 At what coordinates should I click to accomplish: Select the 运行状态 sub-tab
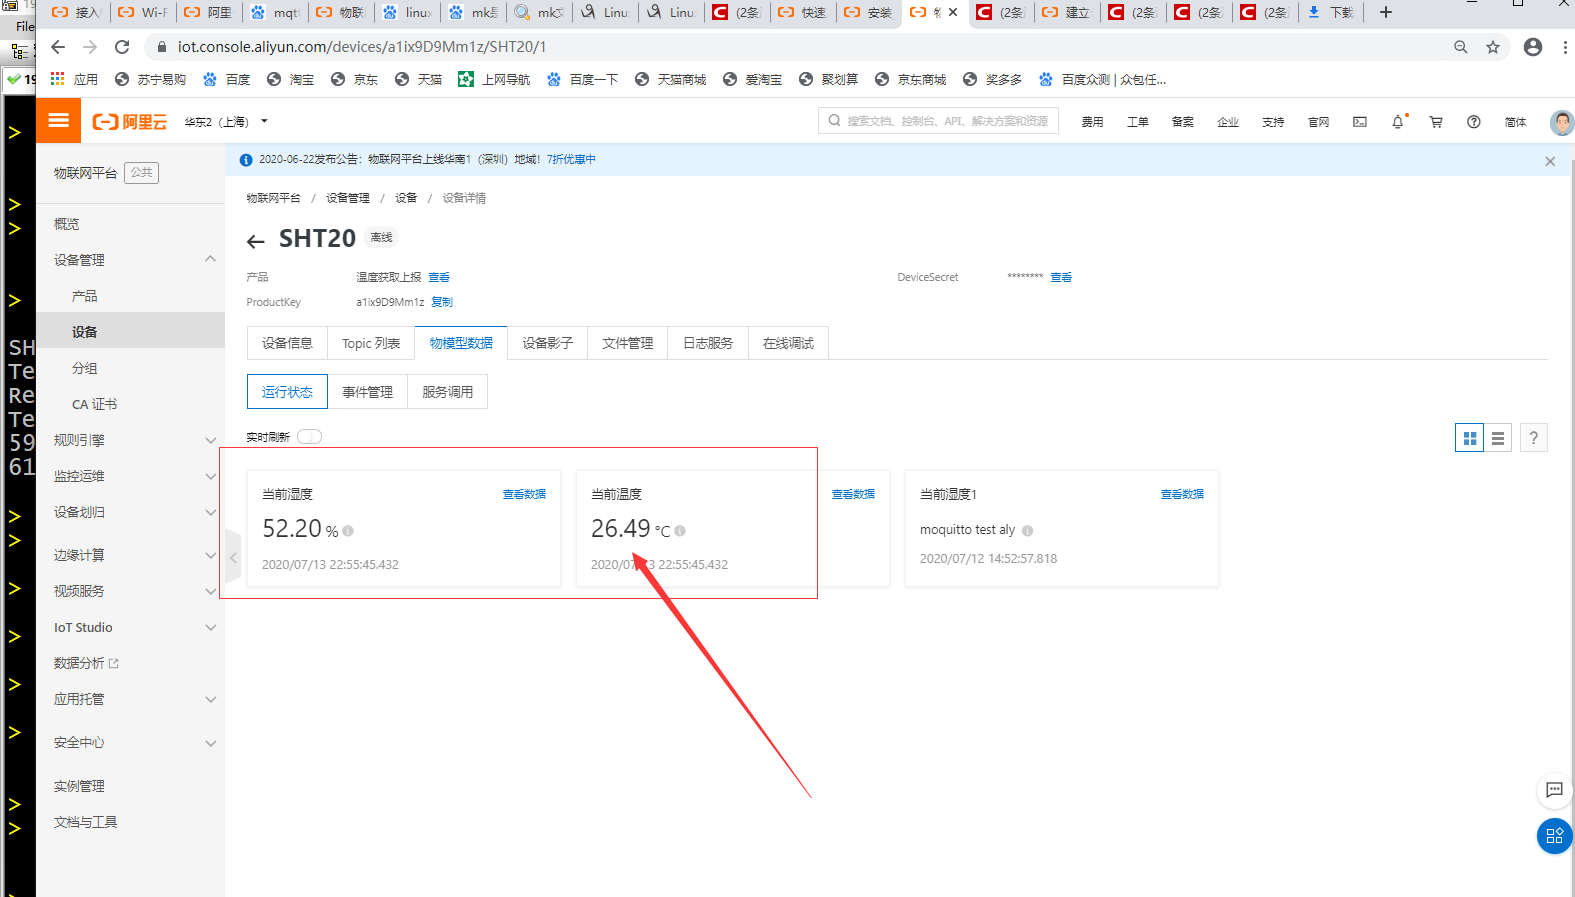[287, 392]
